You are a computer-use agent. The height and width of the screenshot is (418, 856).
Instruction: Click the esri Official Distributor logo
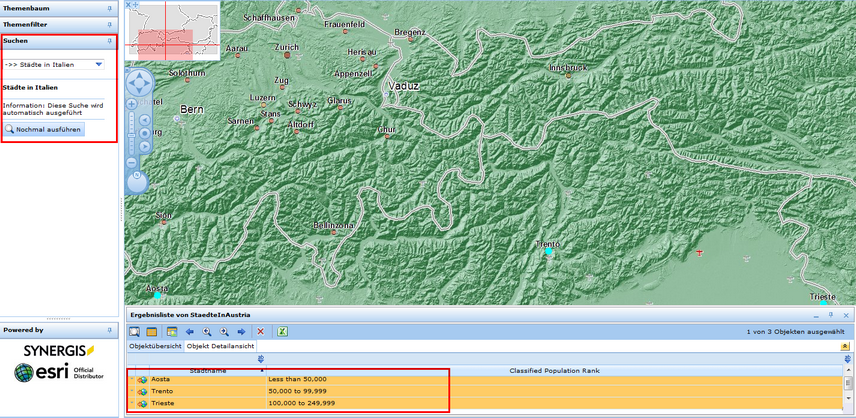point(59,372)
